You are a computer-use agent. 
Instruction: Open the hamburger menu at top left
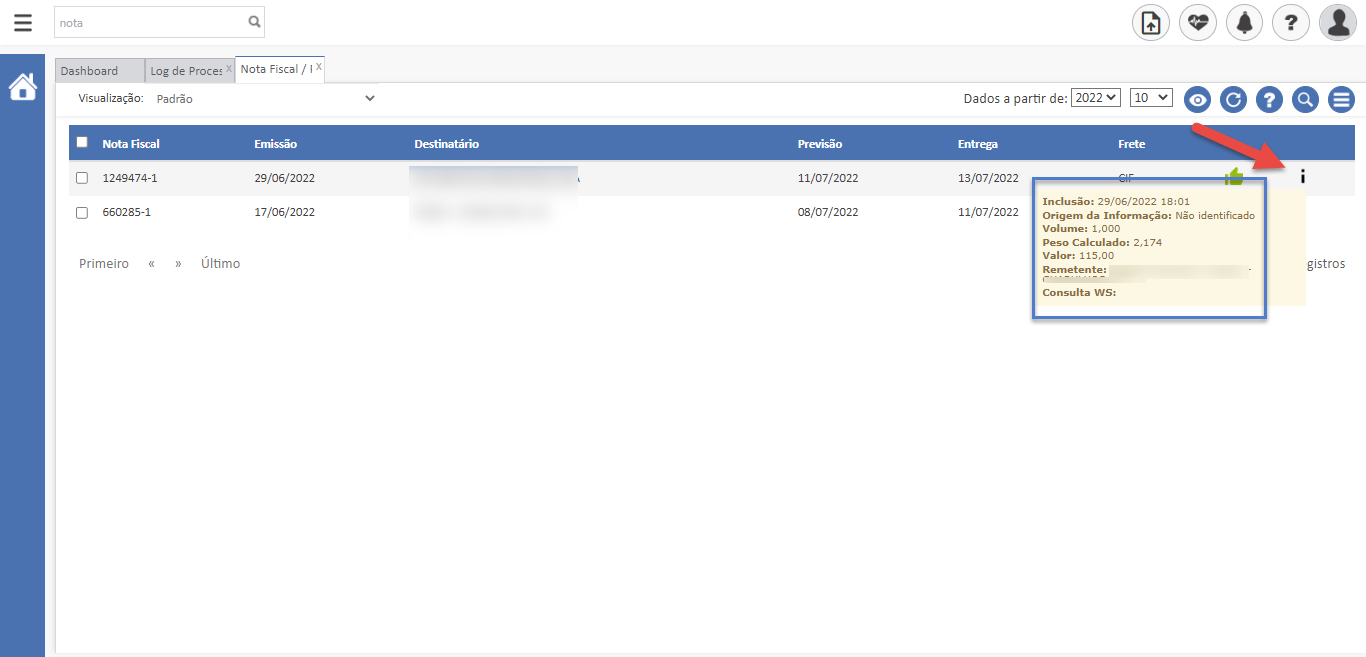(22, 22)
